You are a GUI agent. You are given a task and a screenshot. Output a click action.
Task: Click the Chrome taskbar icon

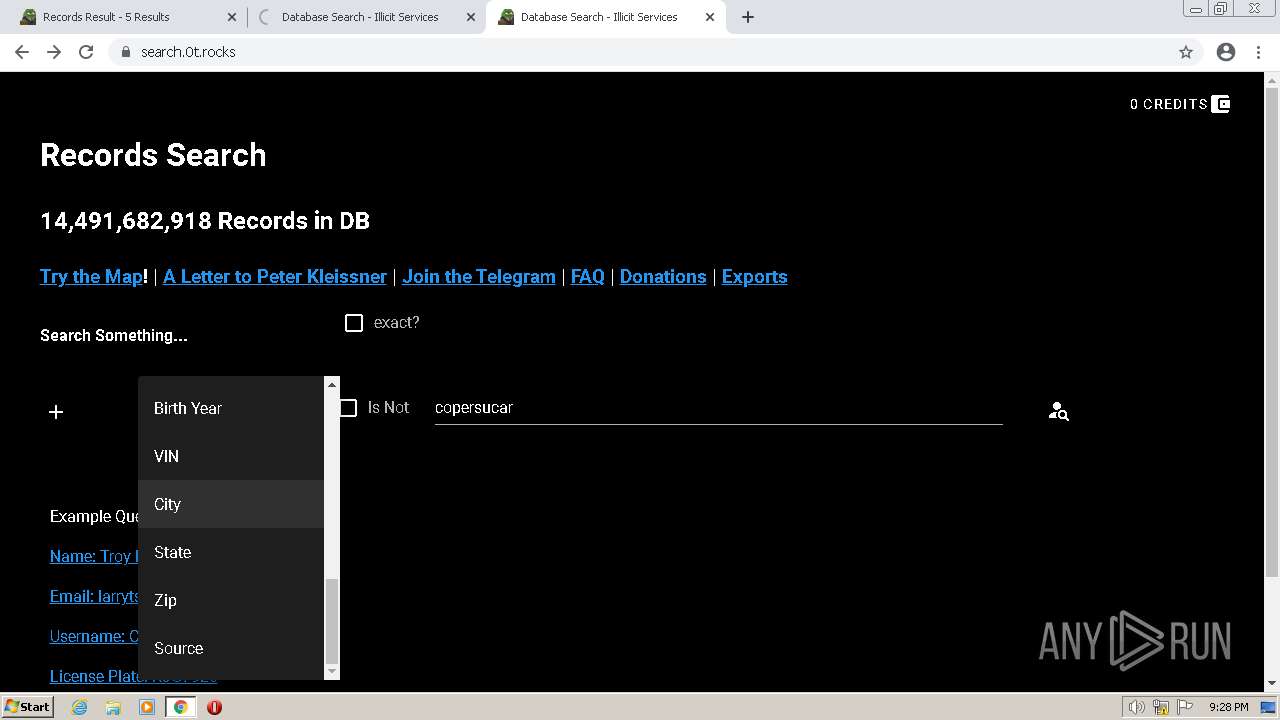pos(181,707)
